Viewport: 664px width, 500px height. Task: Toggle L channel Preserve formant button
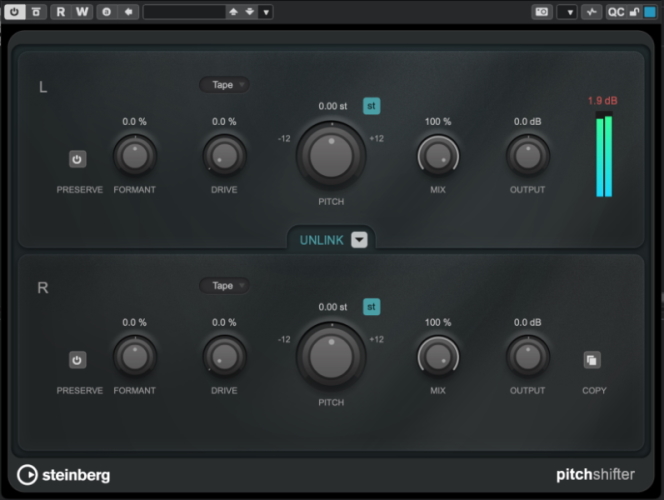click(x=77, y=159)
